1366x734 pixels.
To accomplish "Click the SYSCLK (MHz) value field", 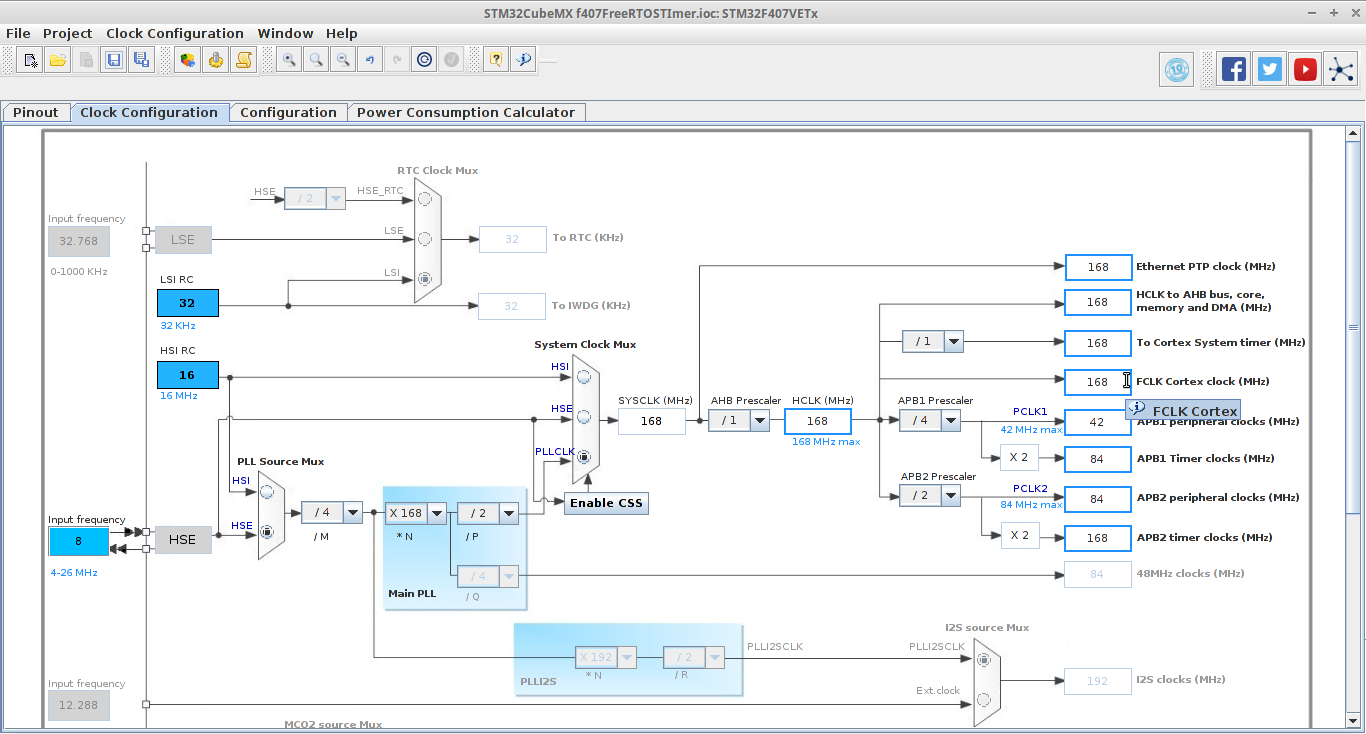I will coord(652,421).
